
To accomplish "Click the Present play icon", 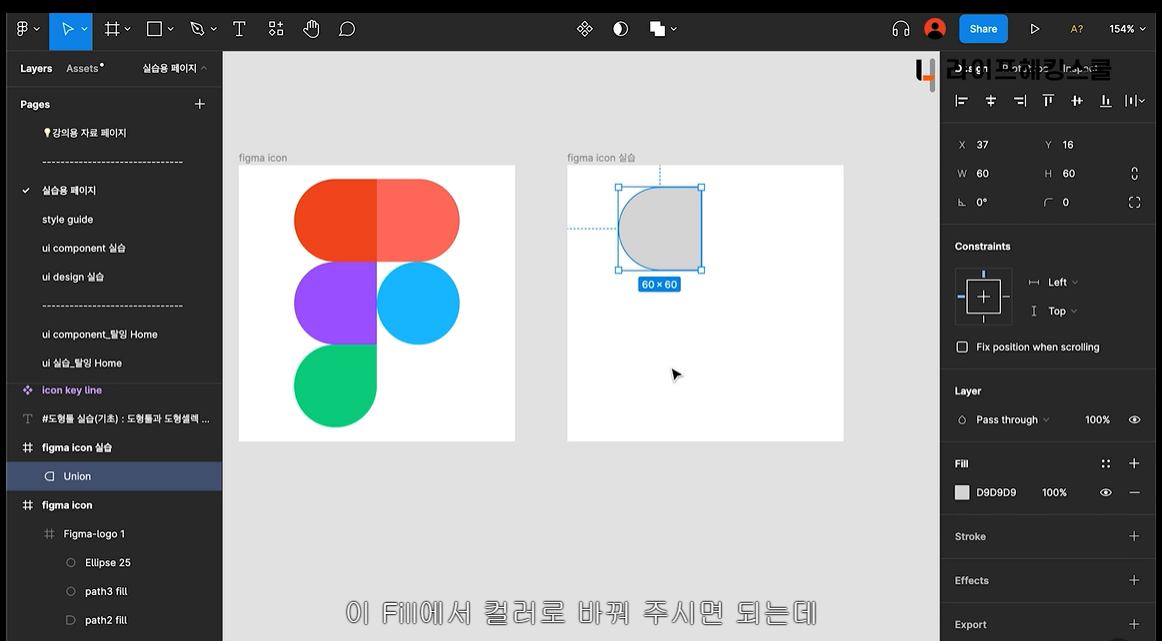I will click(x=1035, y=29).
